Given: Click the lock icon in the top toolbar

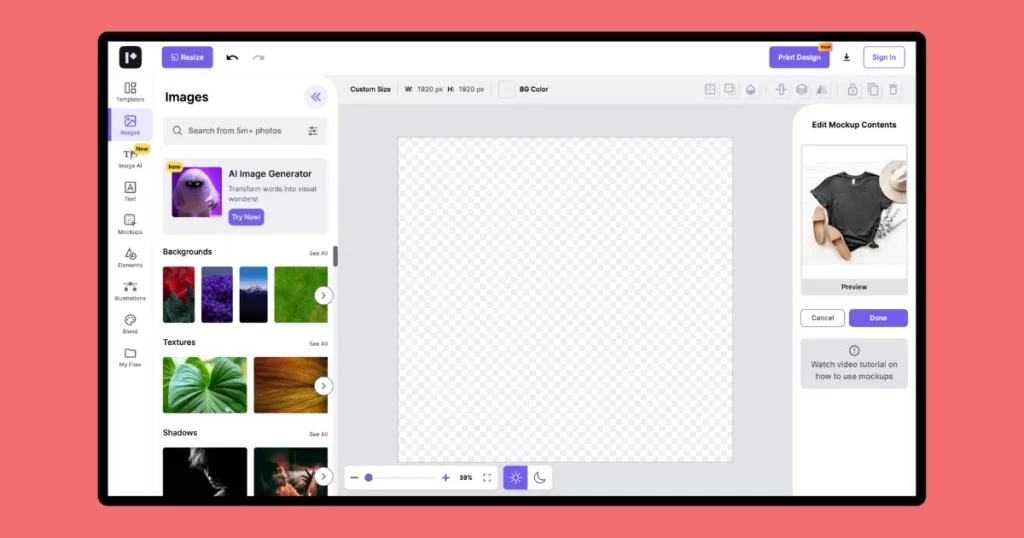Looking at the screenshot, I should click(852, 90).
